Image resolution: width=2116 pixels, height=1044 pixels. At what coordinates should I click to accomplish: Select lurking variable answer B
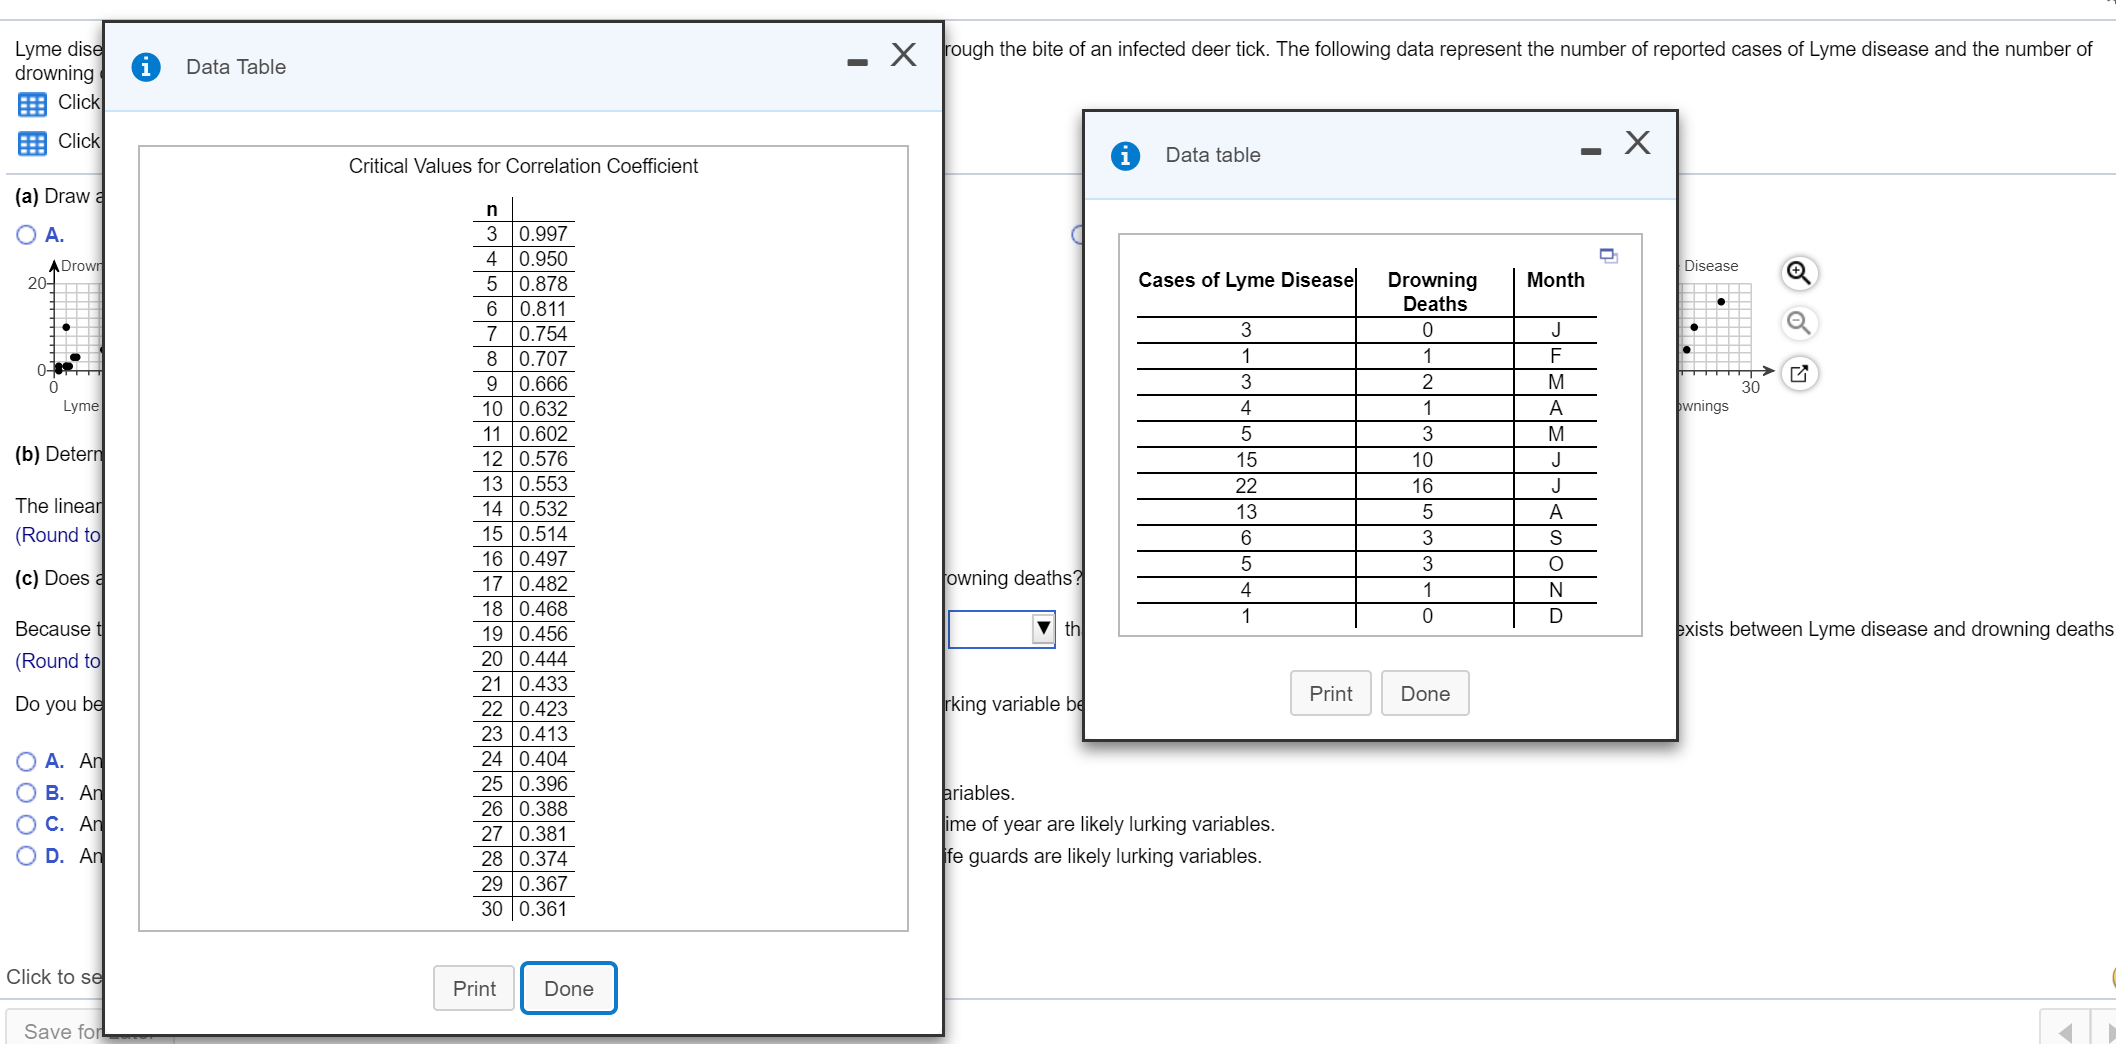26,793
